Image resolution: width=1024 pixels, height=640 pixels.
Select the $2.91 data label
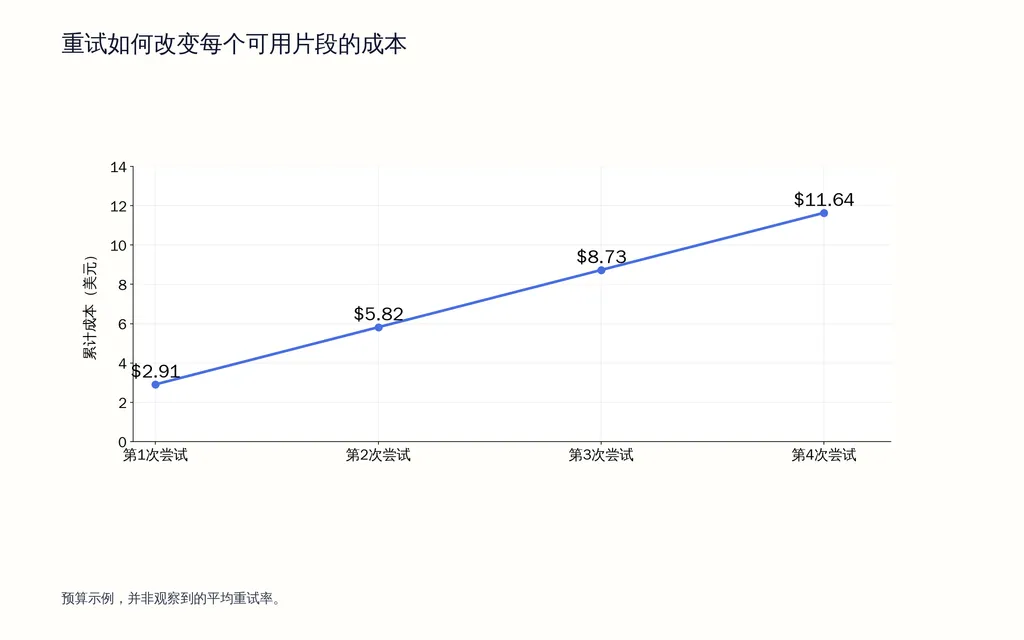tap(155, 371)
